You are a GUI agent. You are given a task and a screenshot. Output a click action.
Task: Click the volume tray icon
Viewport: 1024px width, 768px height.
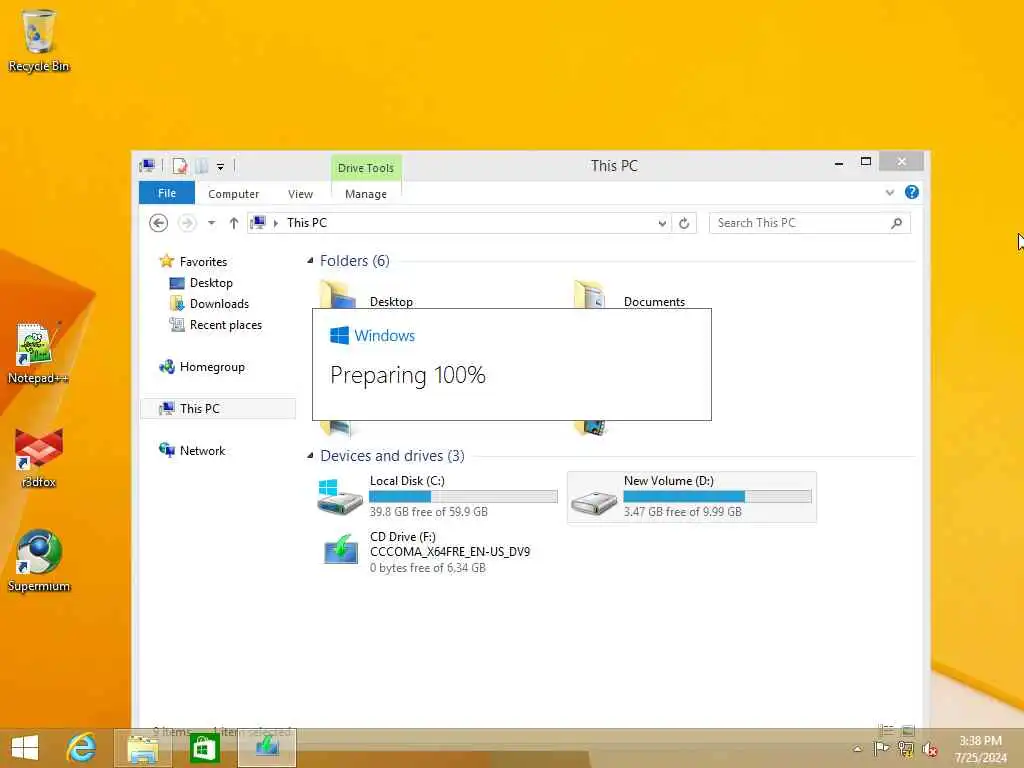930,749
